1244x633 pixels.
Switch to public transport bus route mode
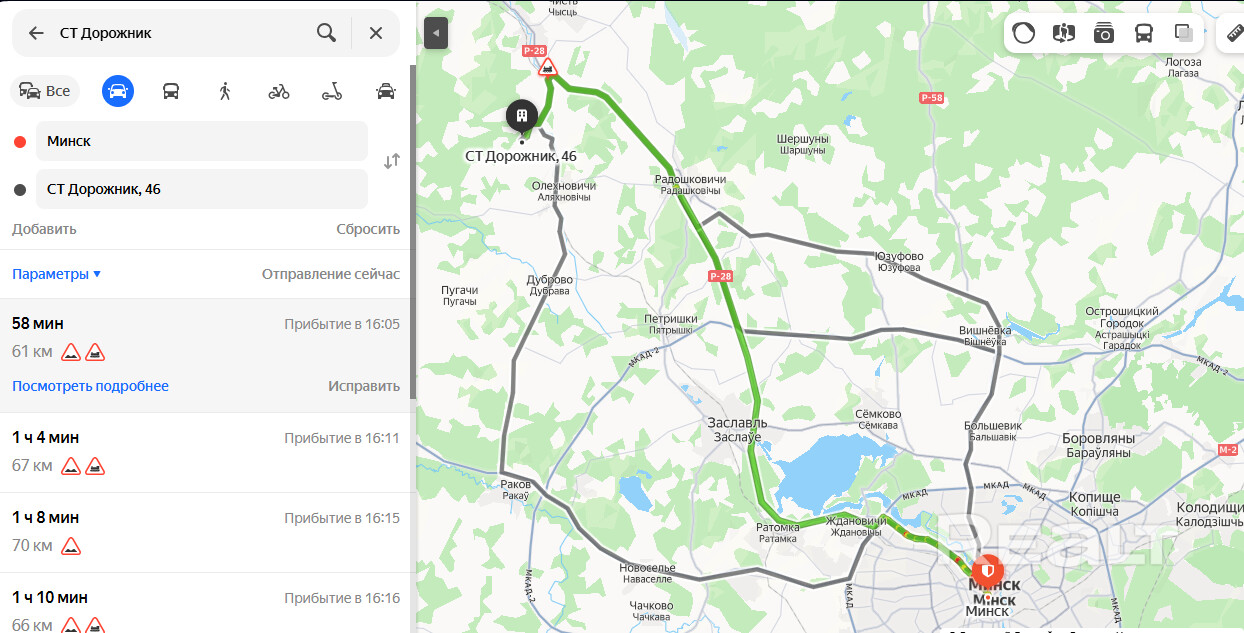coord(171,91)
